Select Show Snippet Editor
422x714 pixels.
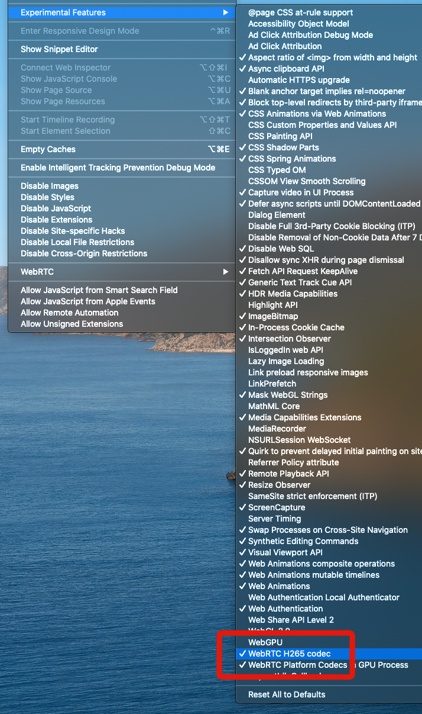point(122,49)
